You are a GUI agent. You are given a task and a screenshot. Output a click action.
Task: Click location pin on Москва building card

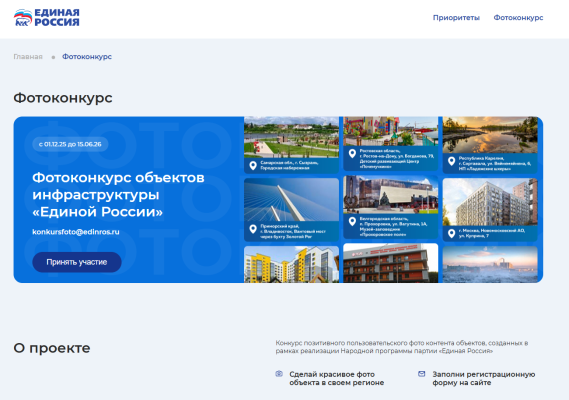(451, 233)
